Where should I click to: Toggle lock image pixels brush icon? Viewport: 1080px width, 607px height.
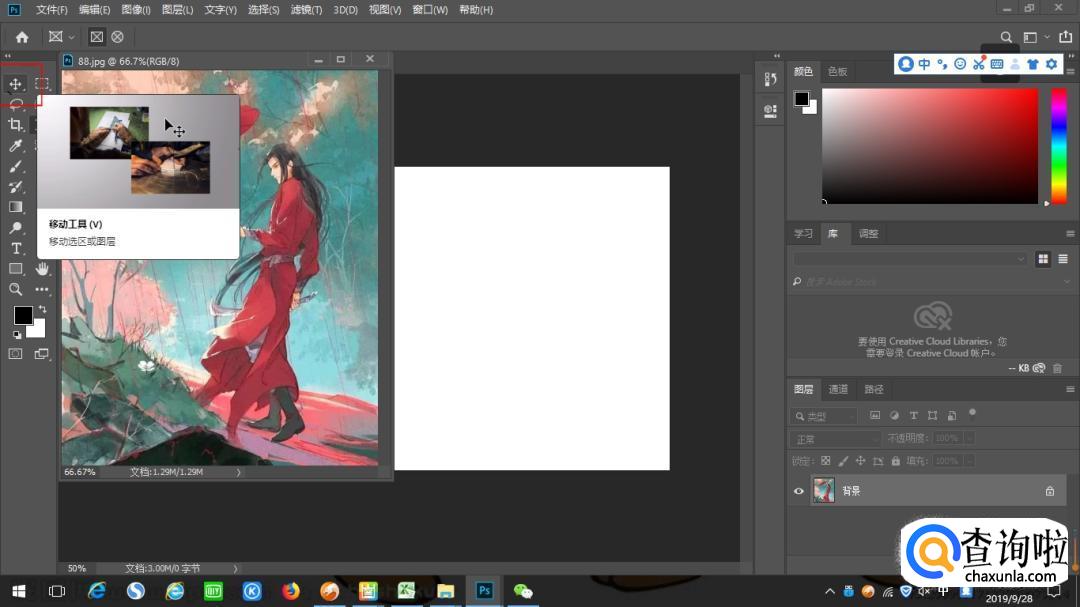click(843, 461)
